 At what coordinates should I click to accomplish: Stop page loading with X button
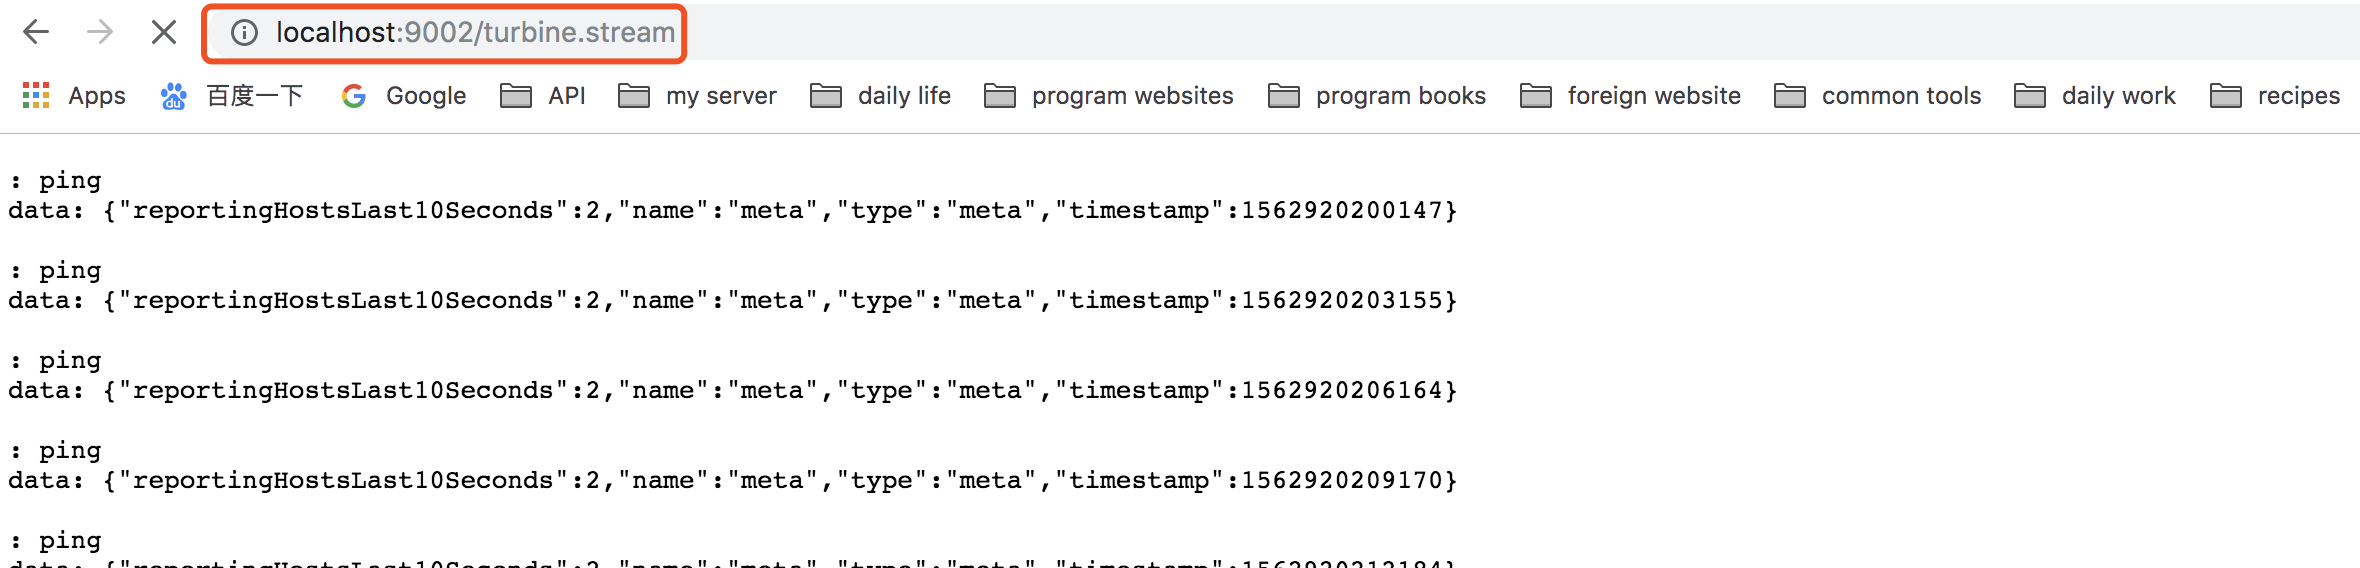(x=164, y=32)
